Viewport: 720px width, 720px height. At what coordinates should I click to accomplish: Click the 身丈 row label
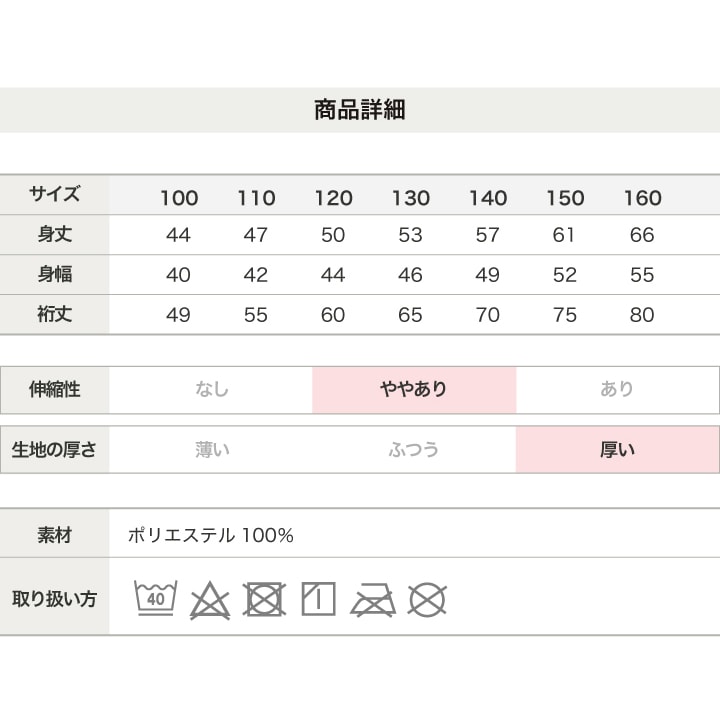(55, 235)
